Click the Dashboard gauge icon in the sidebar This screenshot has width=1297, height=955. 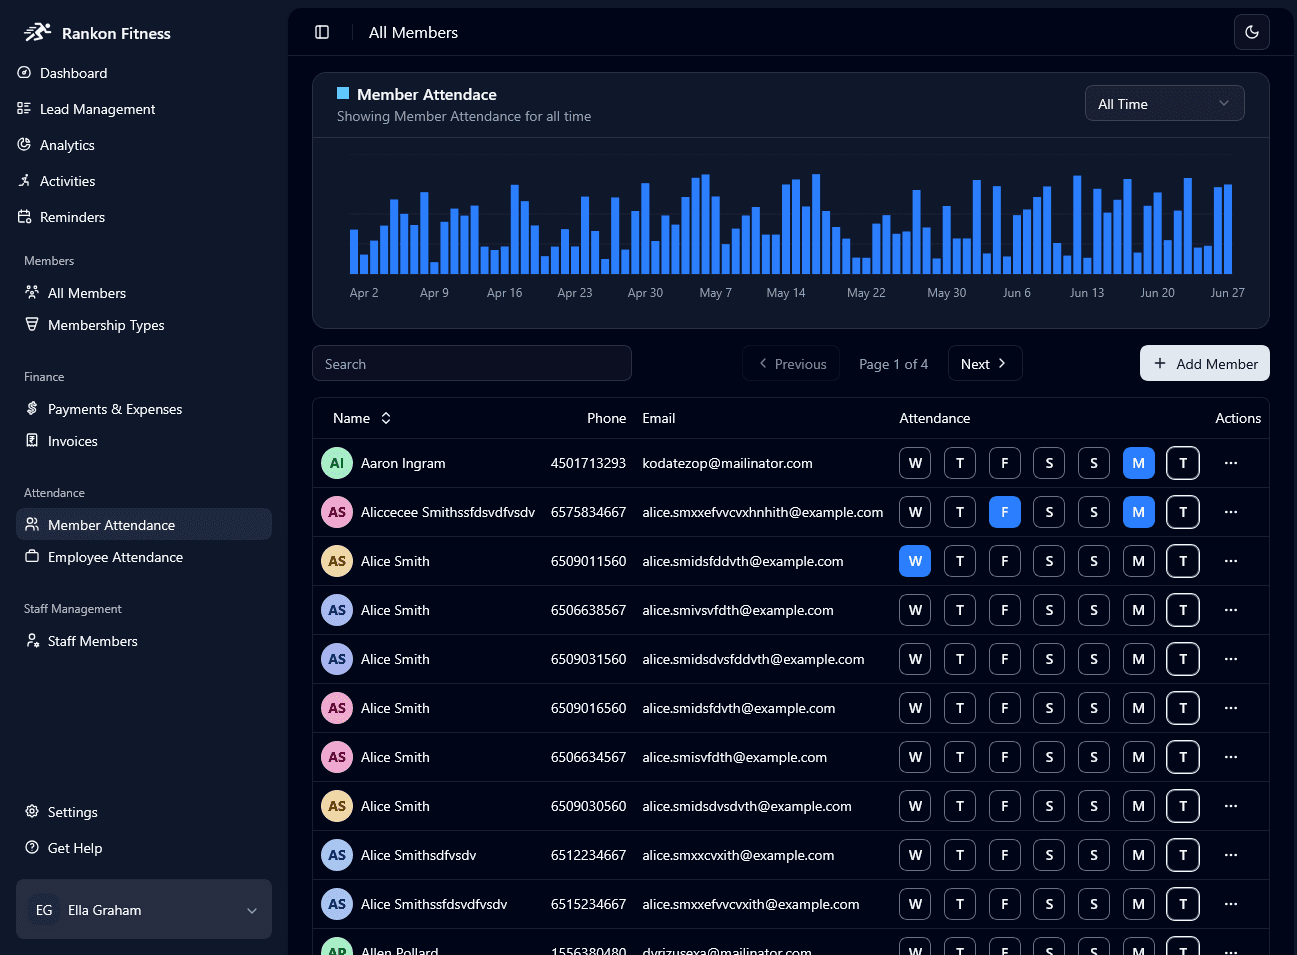(24, 73)
